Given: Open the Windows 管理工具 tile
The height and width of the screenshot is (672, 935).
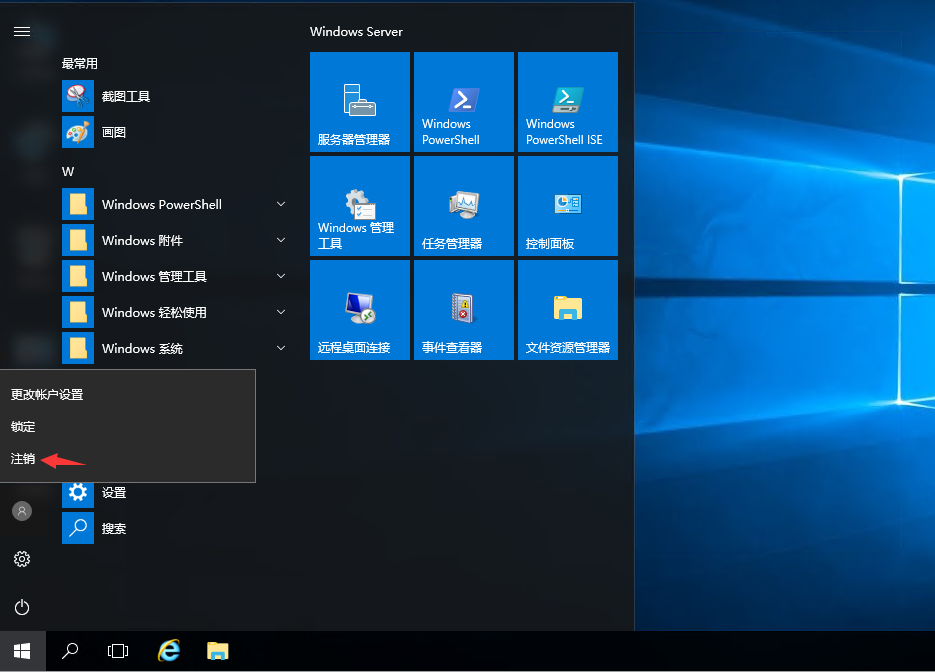Looking at the screenshot, I should click(x=360, y=206).
